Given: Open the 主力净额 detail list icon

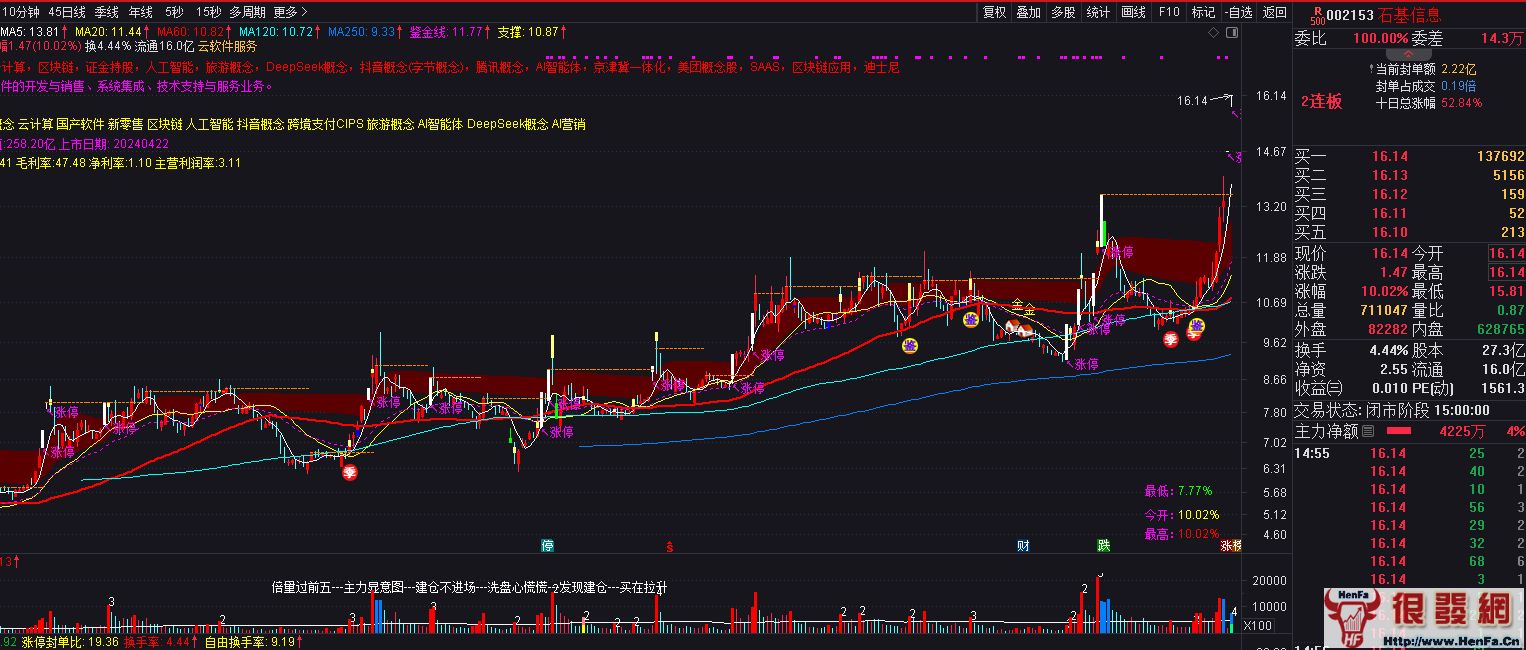Looking at the screenshot, I should point(1369,431).
